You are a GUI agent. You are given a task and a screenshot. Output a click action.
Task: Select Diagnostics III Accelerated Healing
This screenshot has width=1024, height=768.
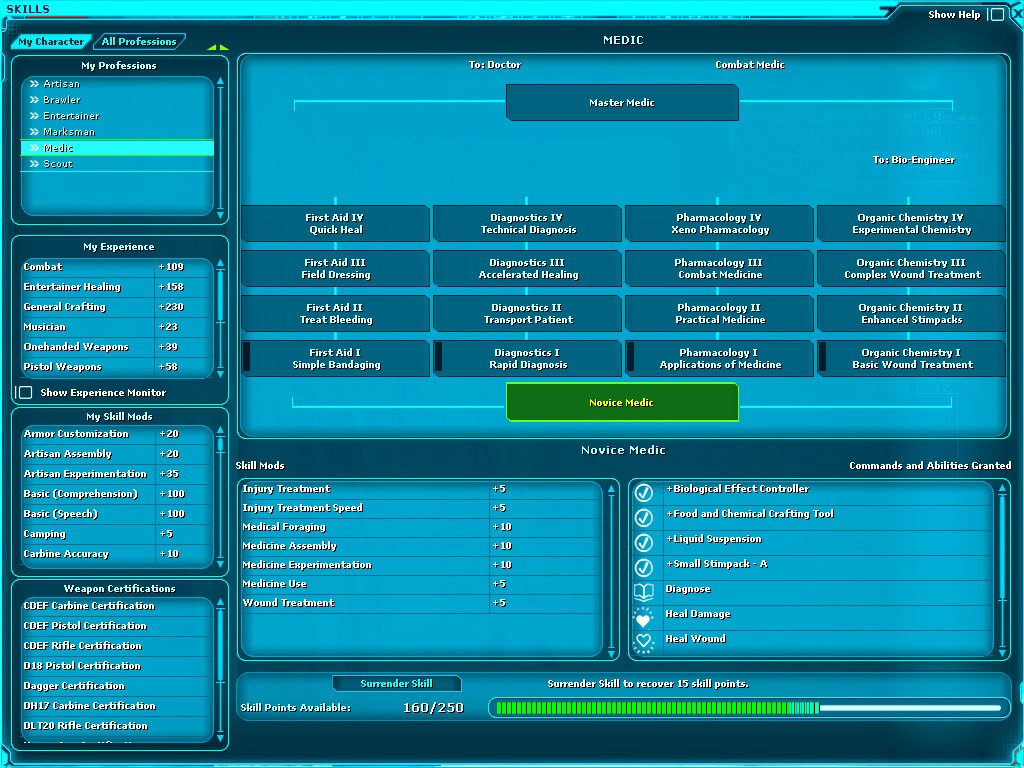tap(528, 268)
